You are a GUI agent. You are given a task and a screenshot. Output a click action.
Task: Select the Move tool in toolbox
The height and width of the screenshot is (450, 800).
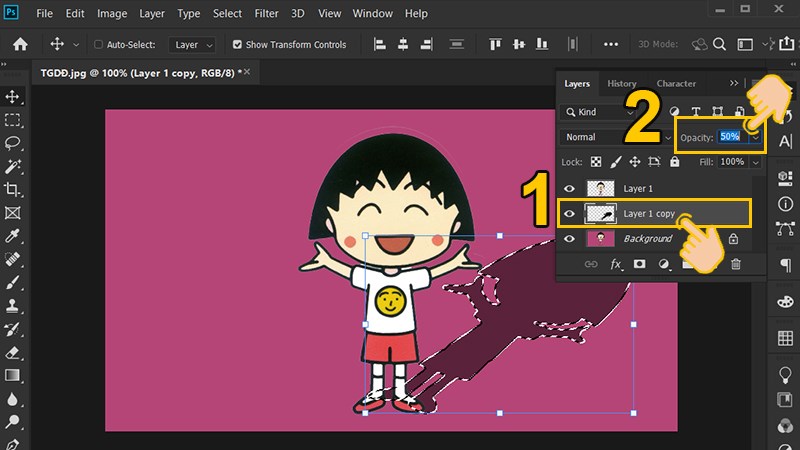click(12, 97)
